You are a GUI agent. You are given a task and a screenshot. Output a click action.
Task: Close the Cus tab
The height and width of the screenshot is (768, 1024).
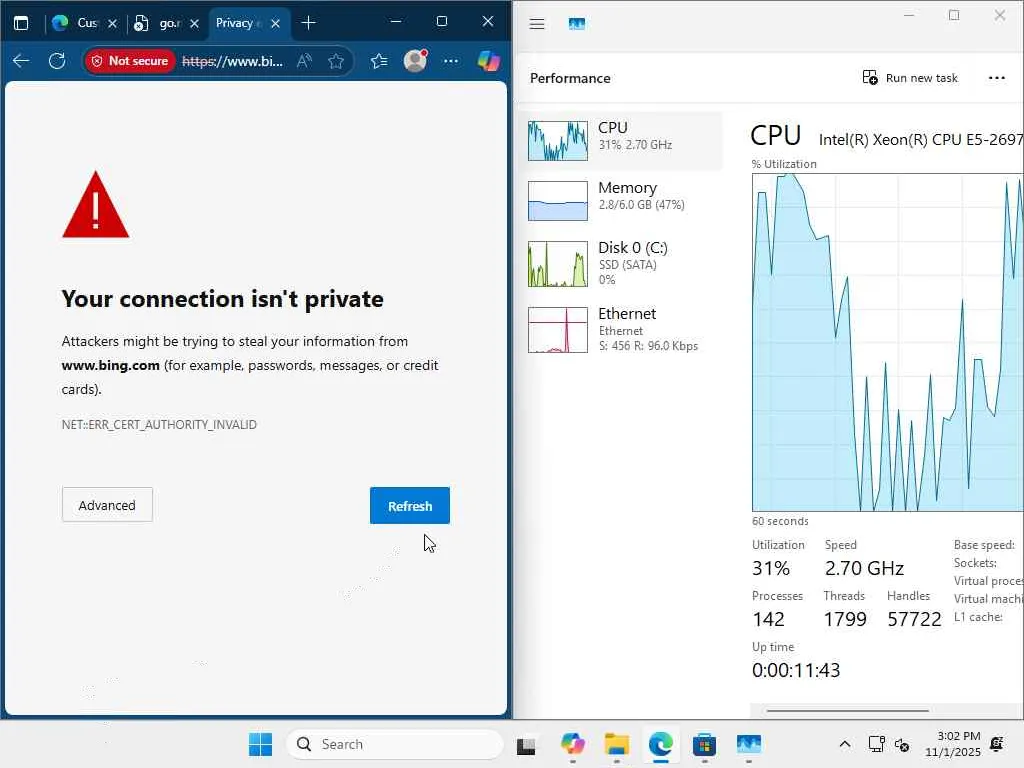[x=112, y=24]
